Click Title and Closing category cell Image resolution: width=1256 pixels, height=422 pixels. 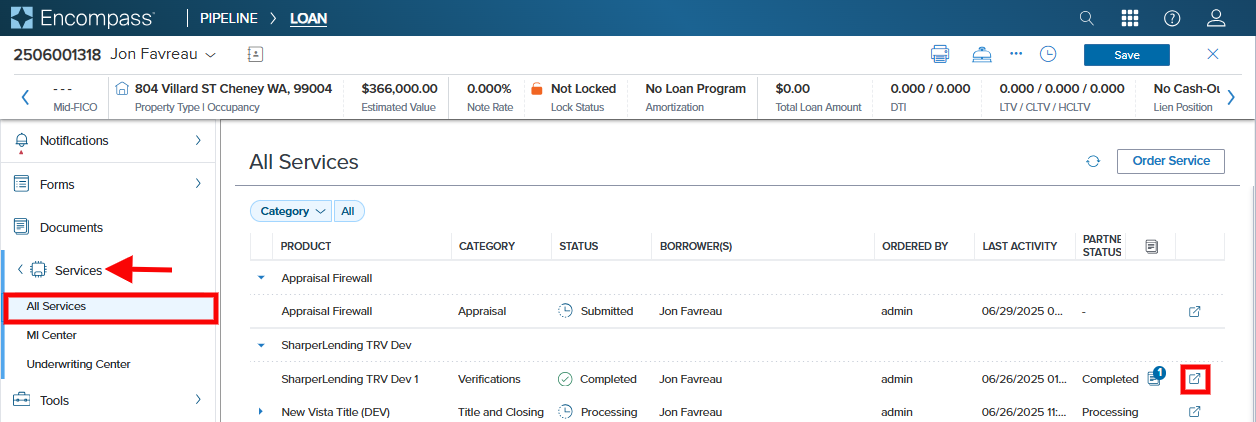[501, 411]
